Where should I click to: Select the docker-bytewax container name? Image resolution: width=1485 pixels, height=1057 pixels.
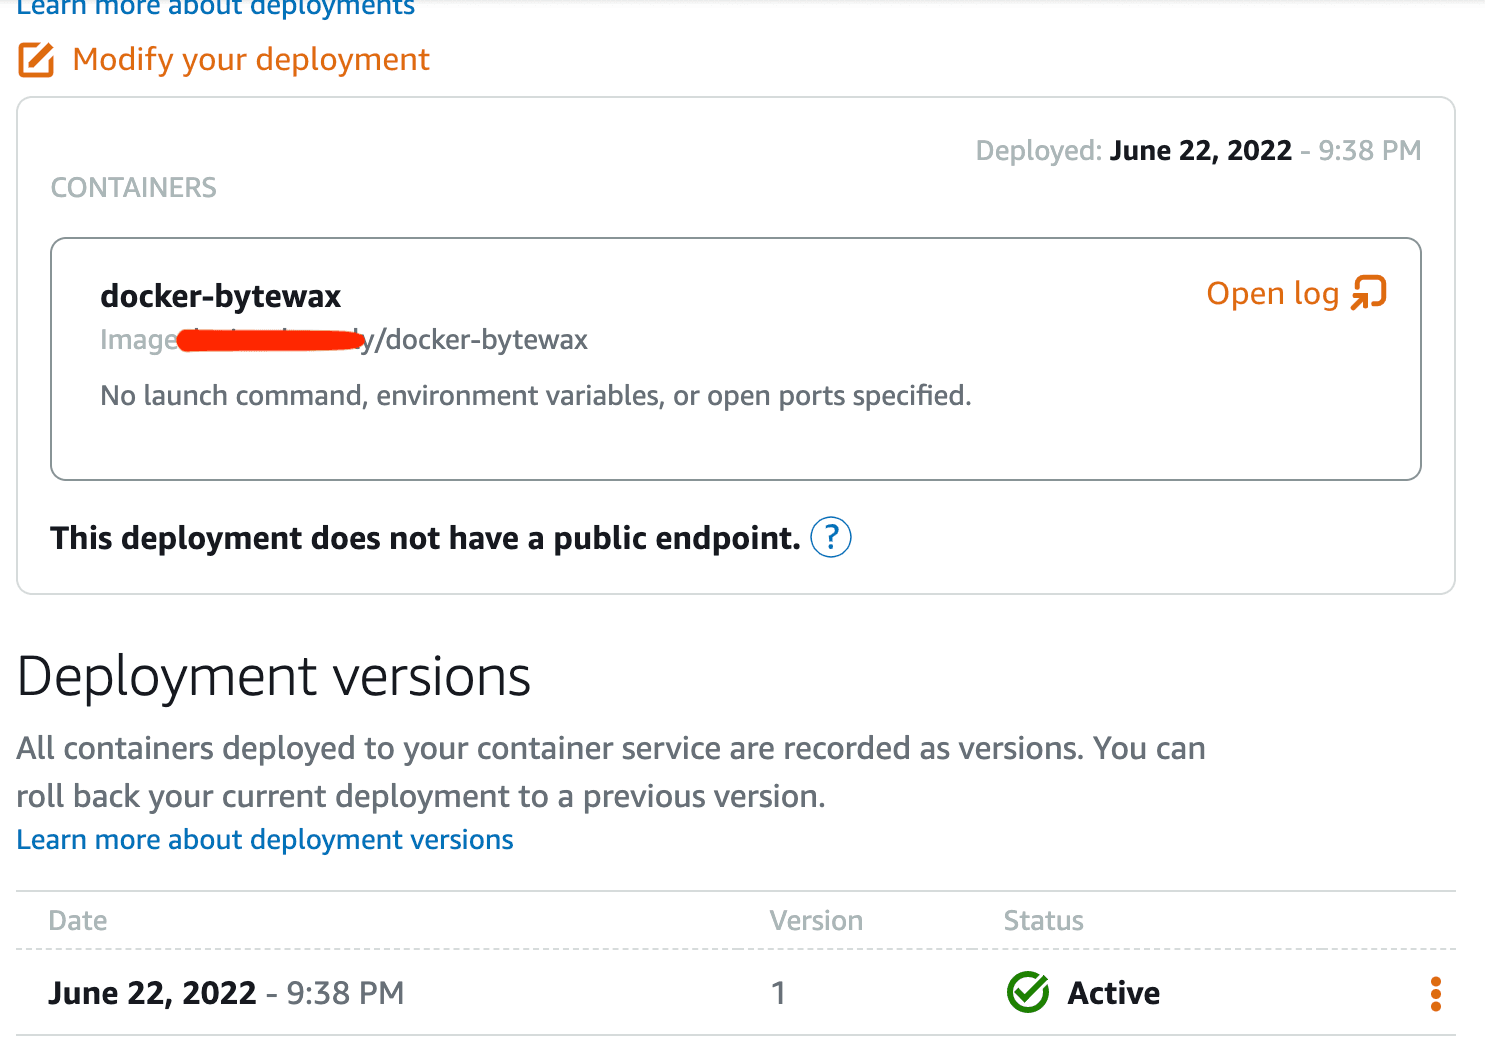tap(221, 297)
